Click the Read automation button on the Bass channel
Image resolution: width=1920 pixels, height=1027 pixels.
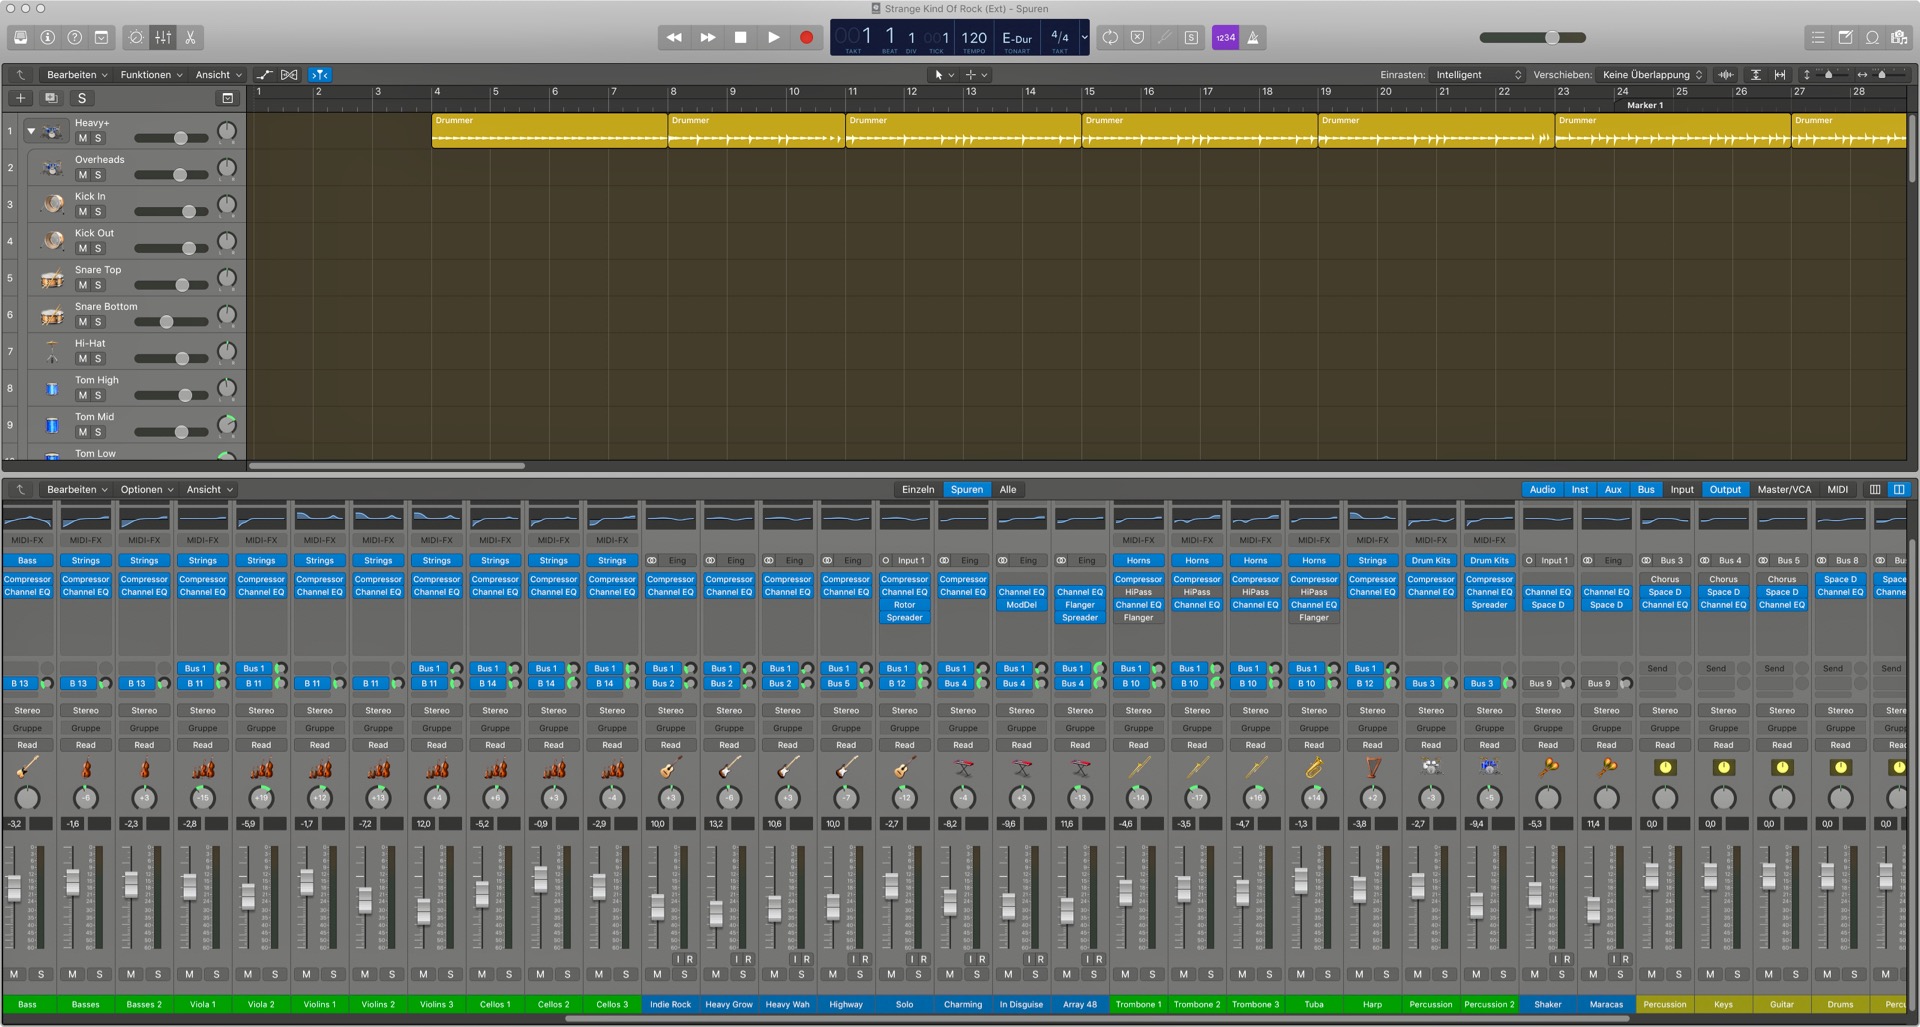tap(27, 745)
